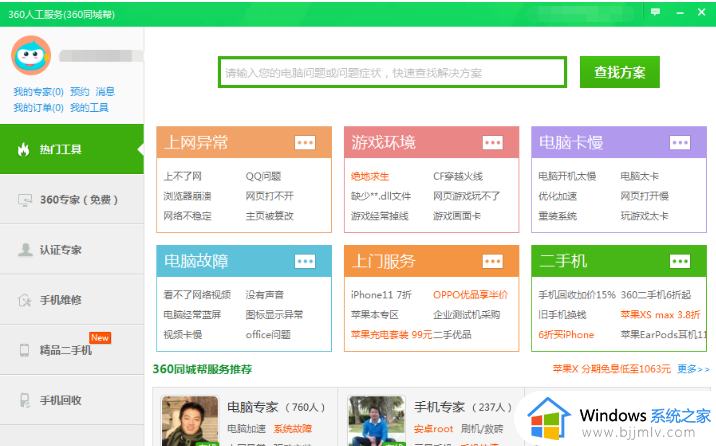The height and width of the screenshot is (446, 716).
Task: Open 苹果X 分期免息 promotion link
Action: point(611,369)
